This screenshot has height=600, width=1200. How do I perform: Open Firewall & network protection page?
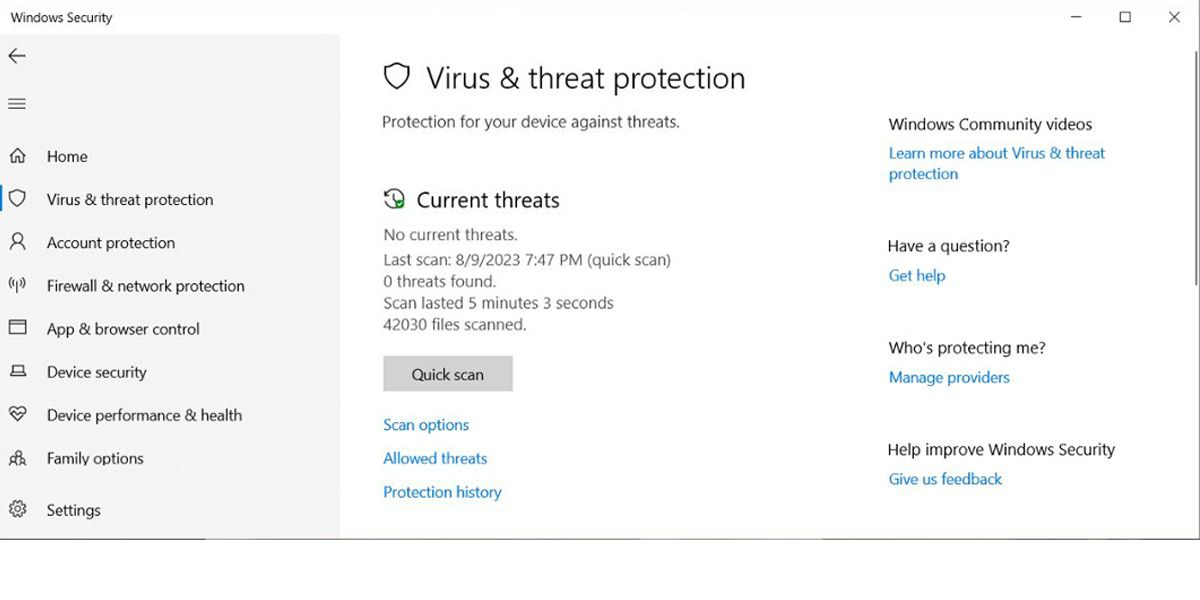(145, 286)
